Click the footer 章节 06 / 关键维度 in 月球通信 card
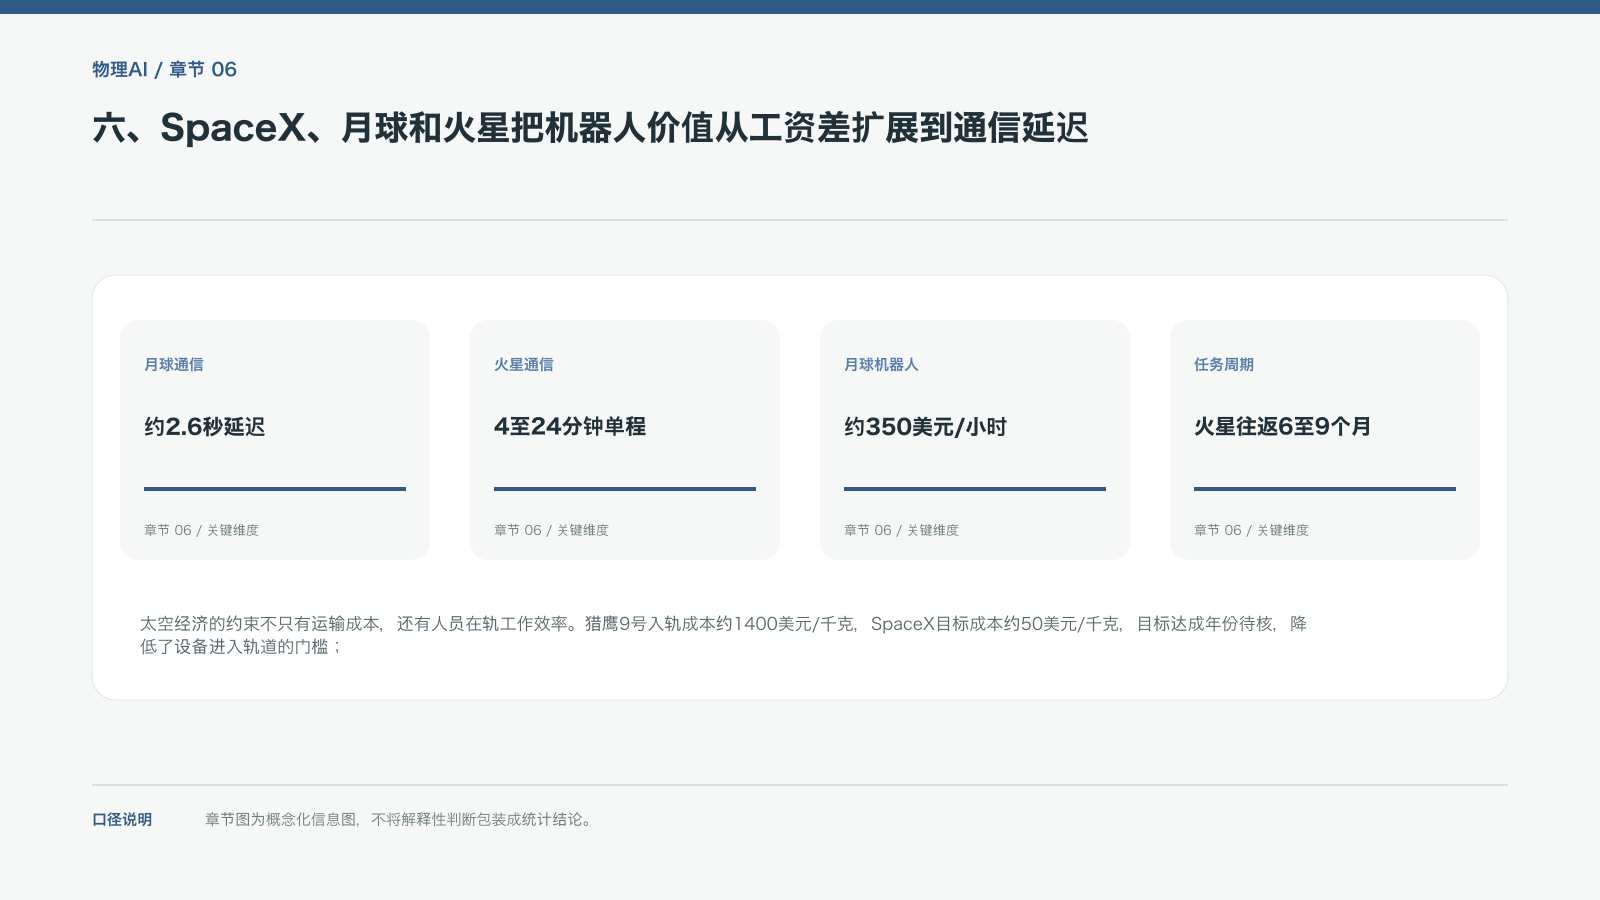The height and width of the screenshot is (900, 1600). coord(201,530)
